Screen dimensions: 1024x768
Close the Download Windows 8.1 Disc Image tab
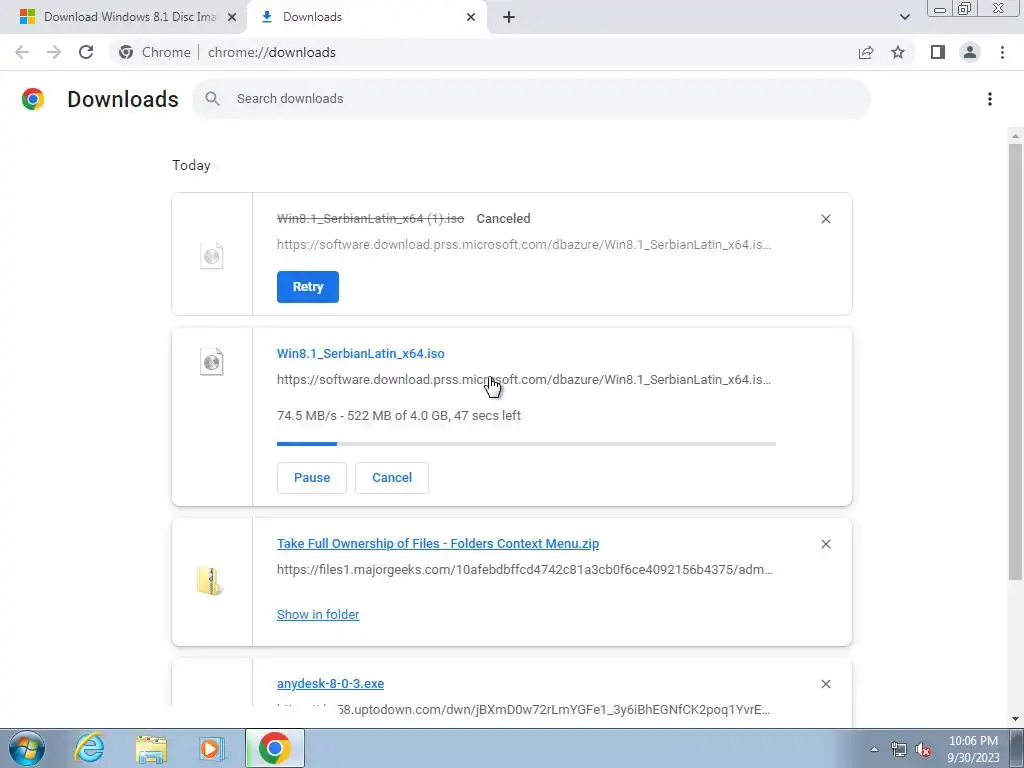point(231,17)
